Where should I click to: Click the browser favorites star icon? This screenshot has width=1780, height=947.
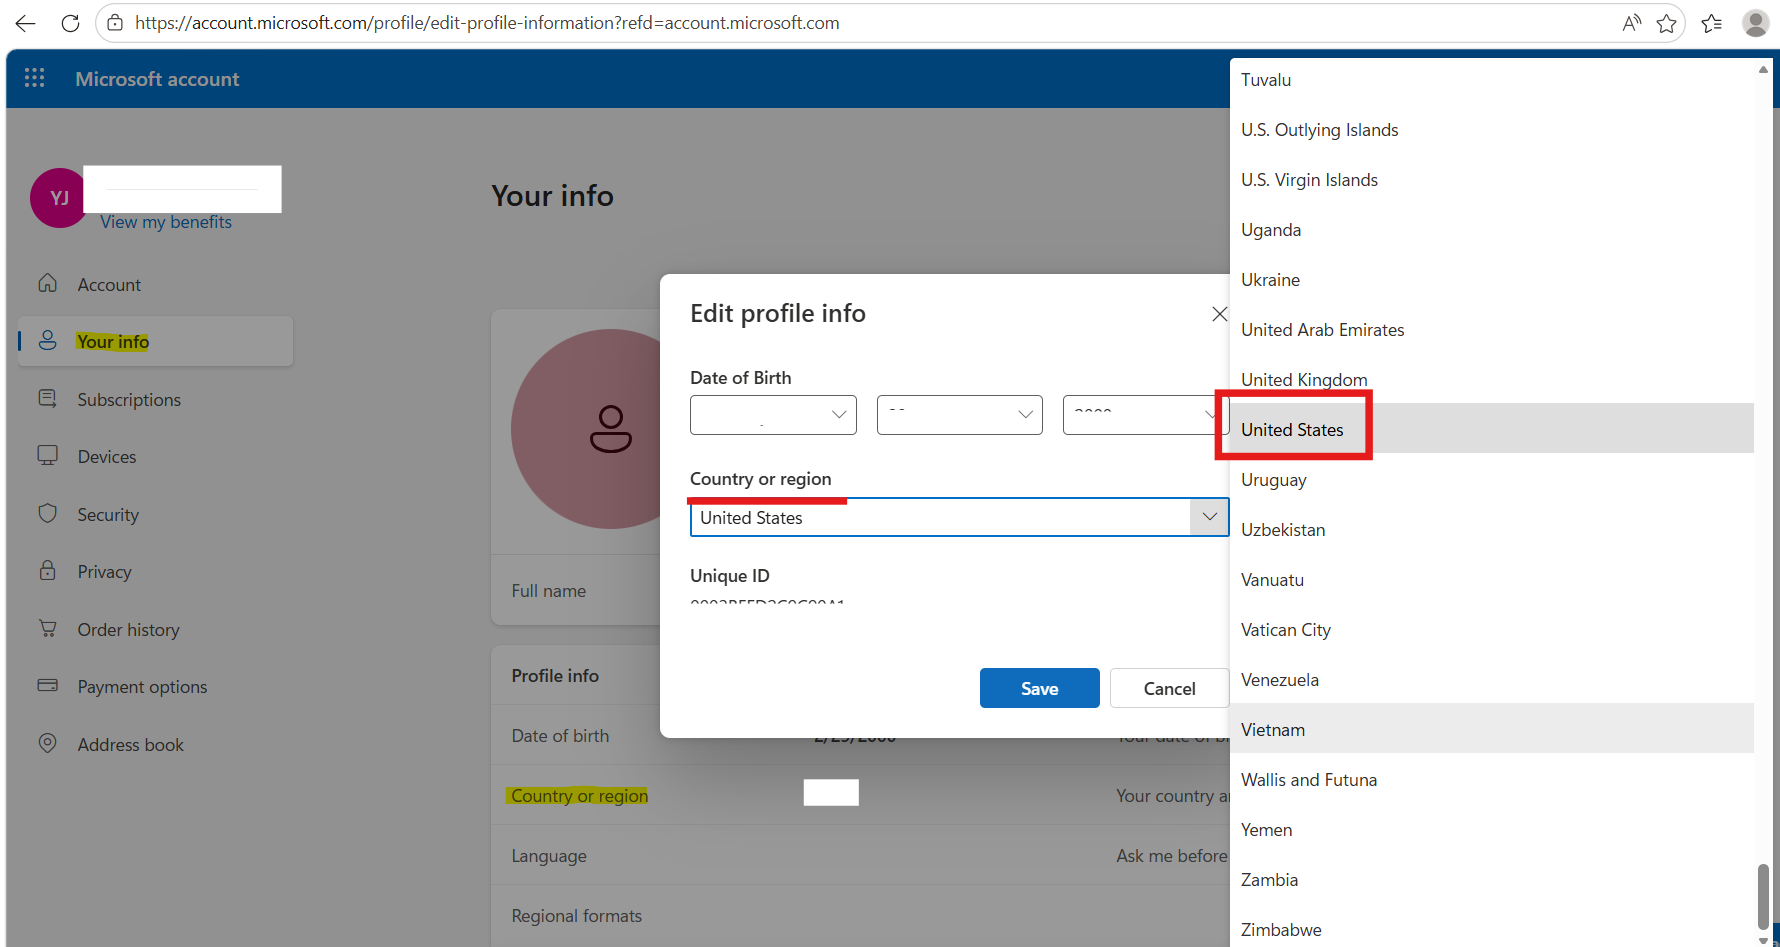point(1667,22)
